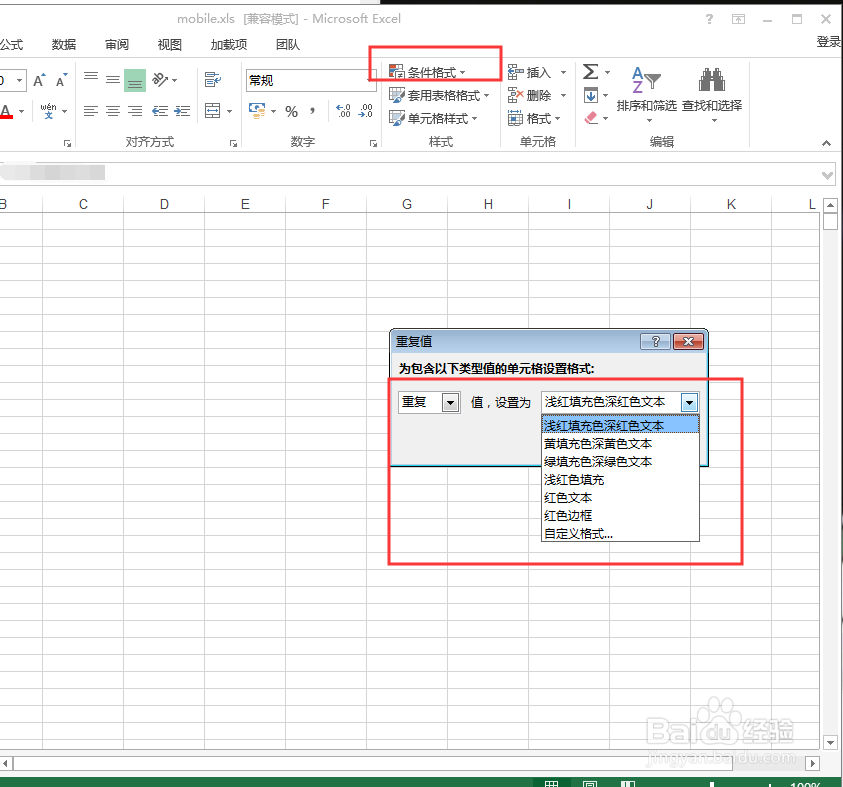
Task: Open 排序和筛选 sort and filter
Action: pyautogui.click(x=646, y=93)
